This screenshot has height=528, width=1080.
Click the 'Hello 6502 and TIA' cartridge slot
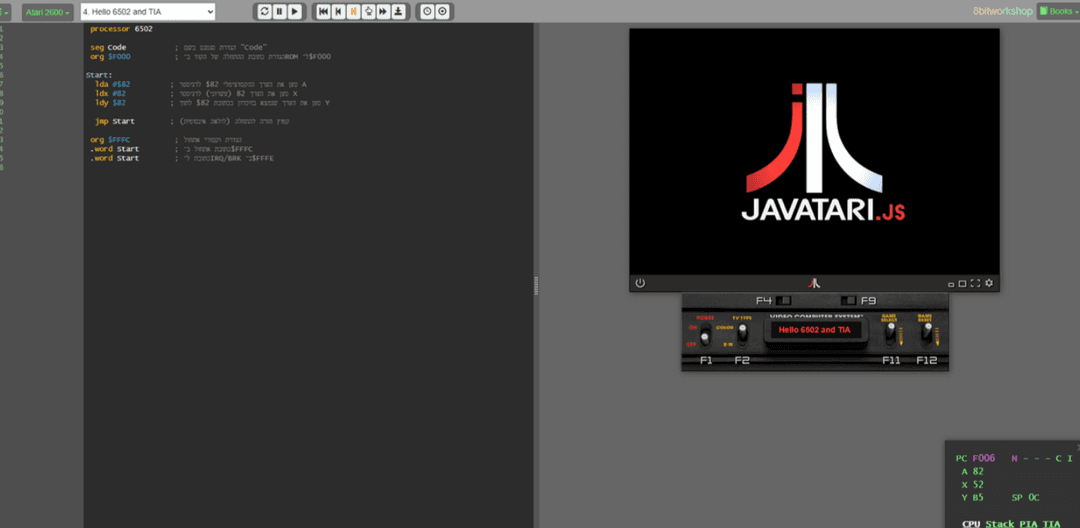[815, 330]
